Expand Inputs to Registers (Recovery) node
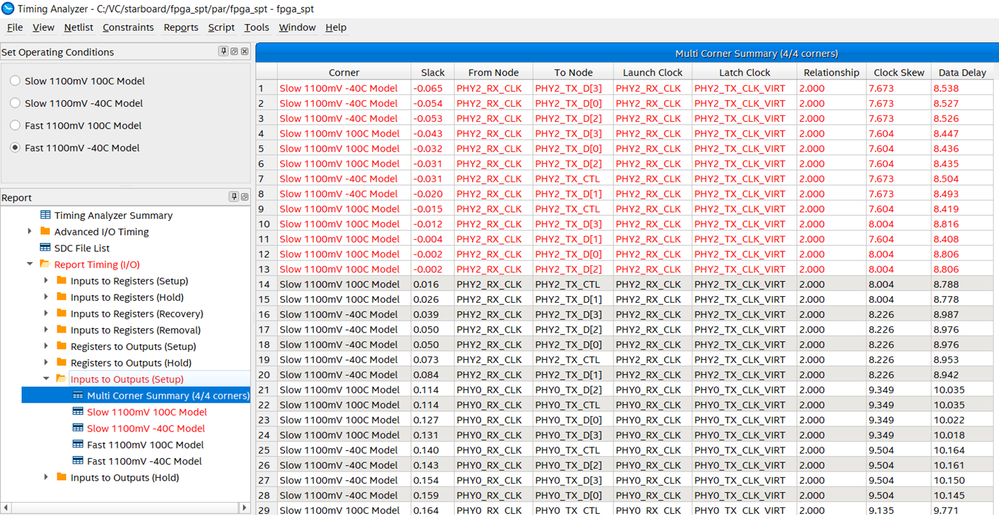 46,314
